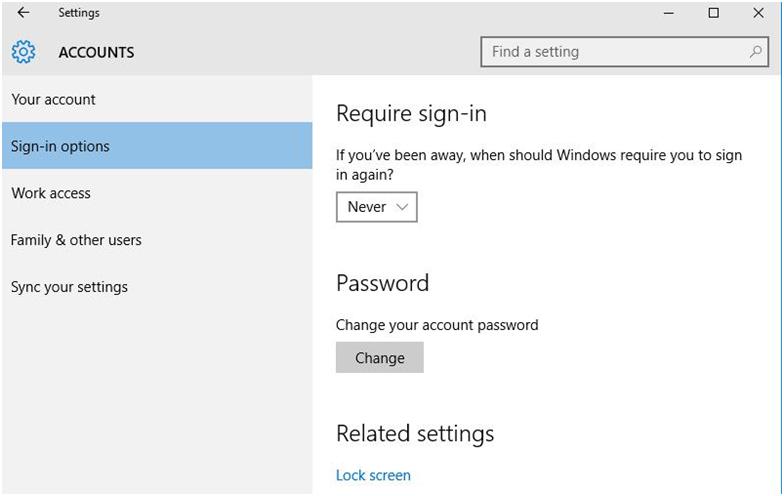The width and height of the screenshot is (784, 496).
Task: Click the Require sign-in heading
Action: click(411, 114)
